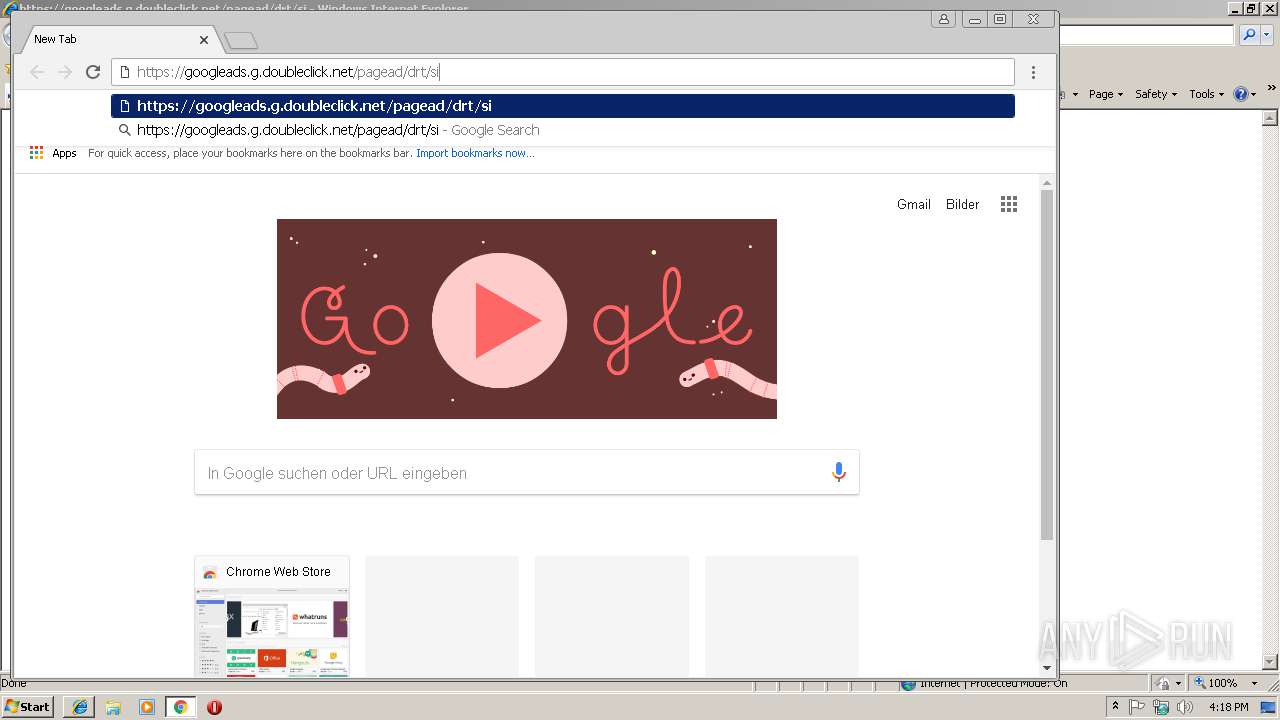Click the red Opera icon in taskbar
The image size is (1280, 720).
point(214,707)
